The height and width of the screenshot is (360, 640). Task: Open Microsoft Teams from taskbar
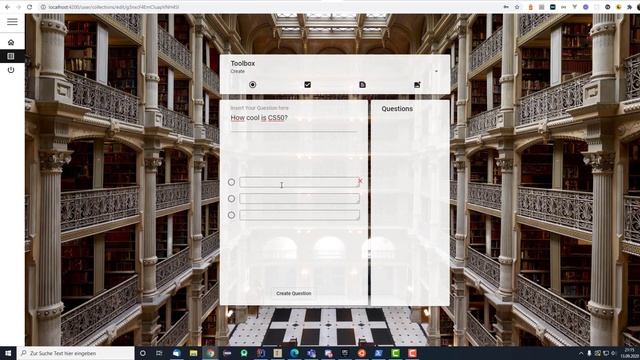click(311, 353)
